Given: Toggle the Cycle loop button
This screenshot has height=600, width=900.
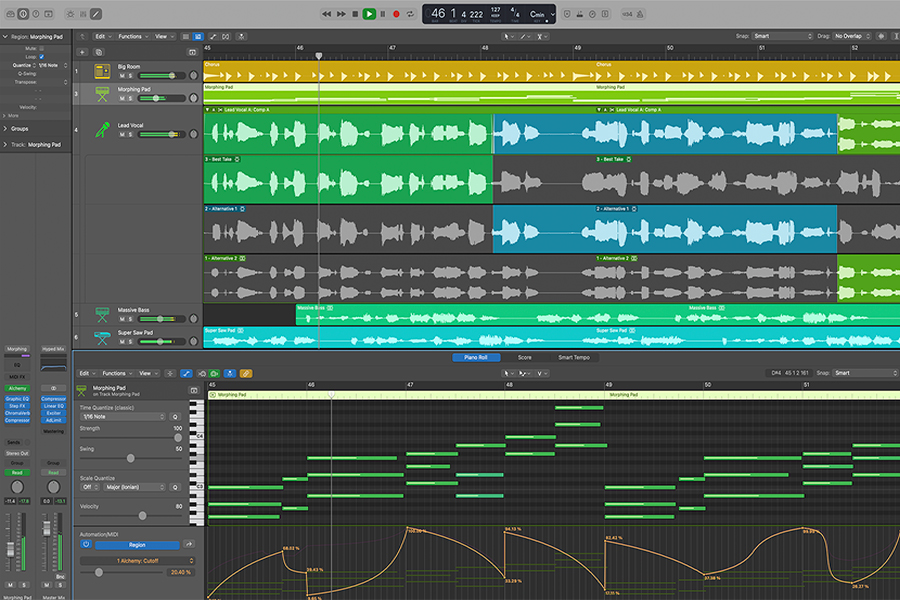Looking at the screenshot, I should click(410, 14).
